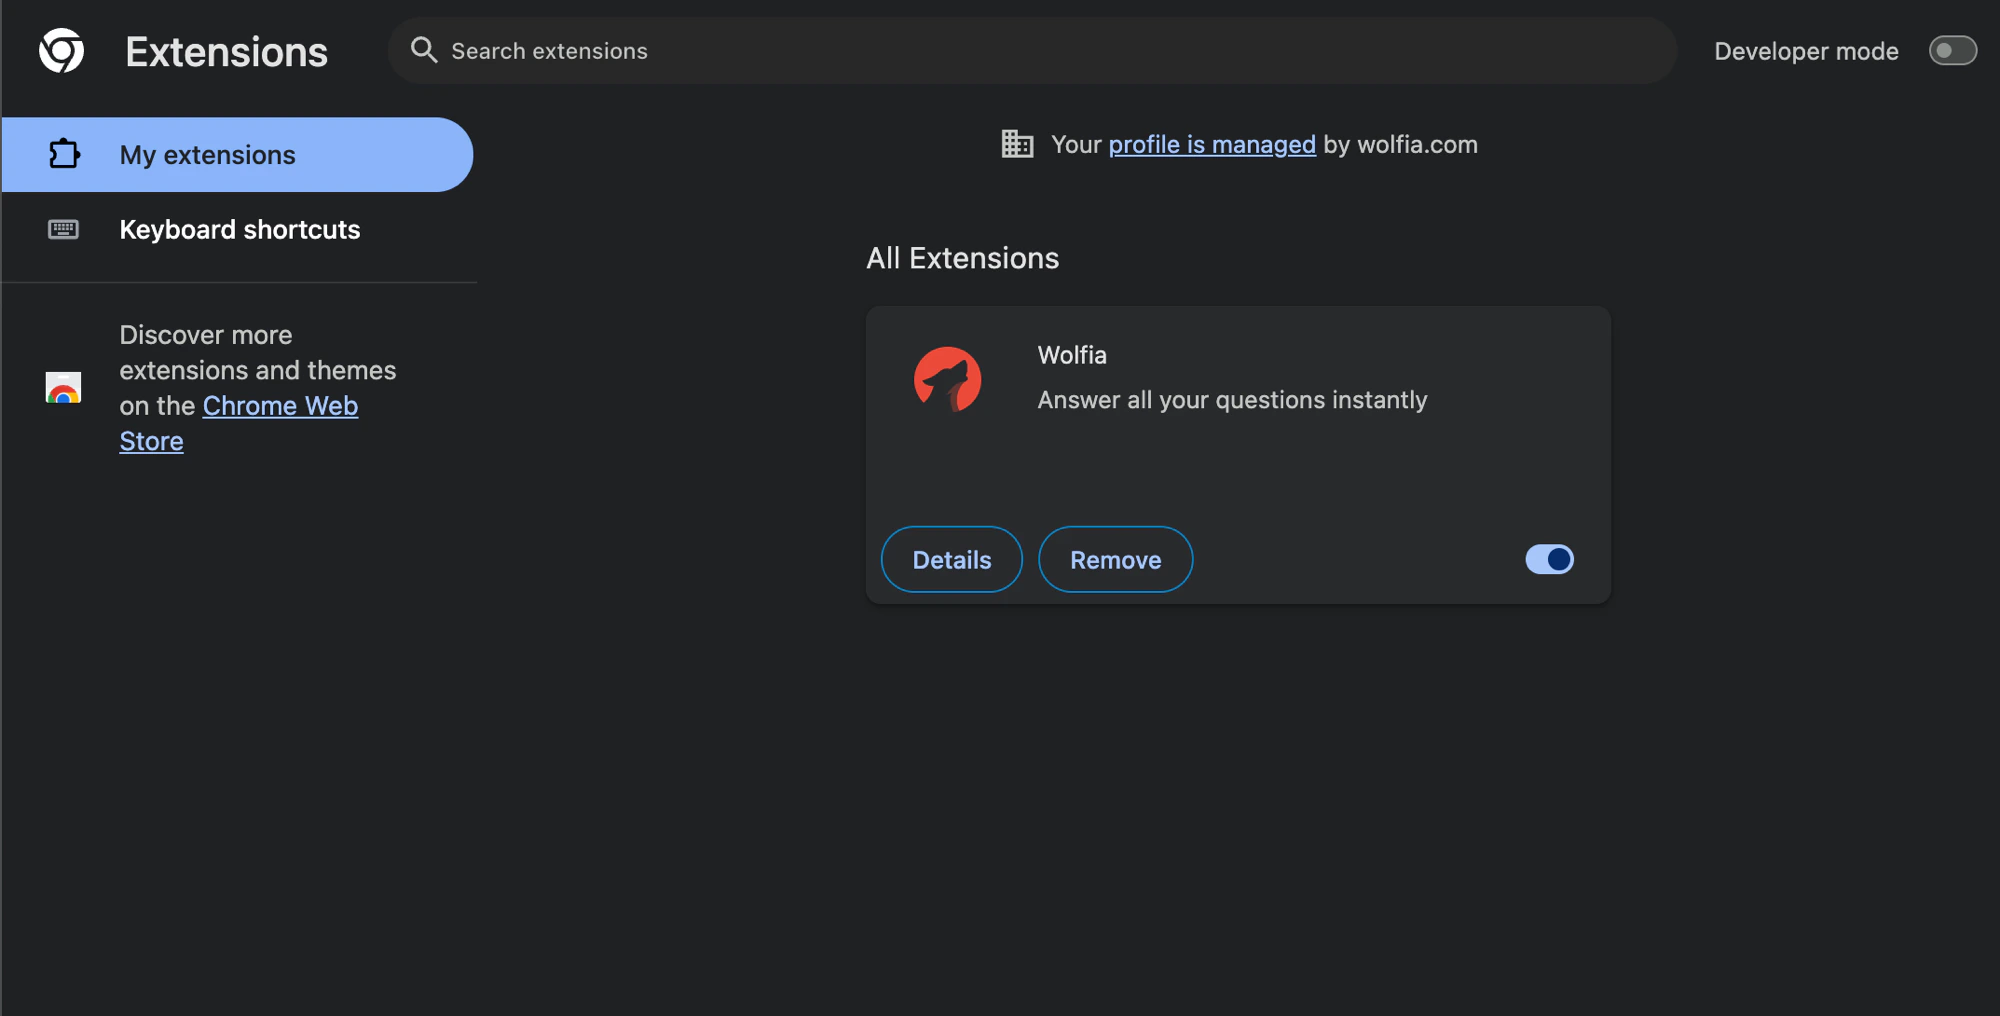Screen dimensions: 2000x1016
Task: Click the 'Developer mode' label
Action: [x=1806, y=51]
